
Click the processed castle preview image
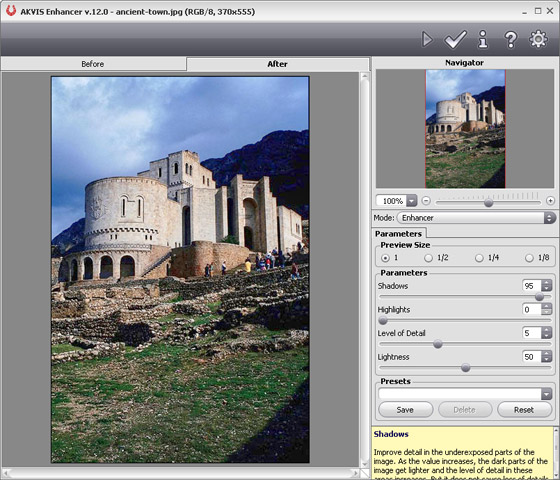180,270
